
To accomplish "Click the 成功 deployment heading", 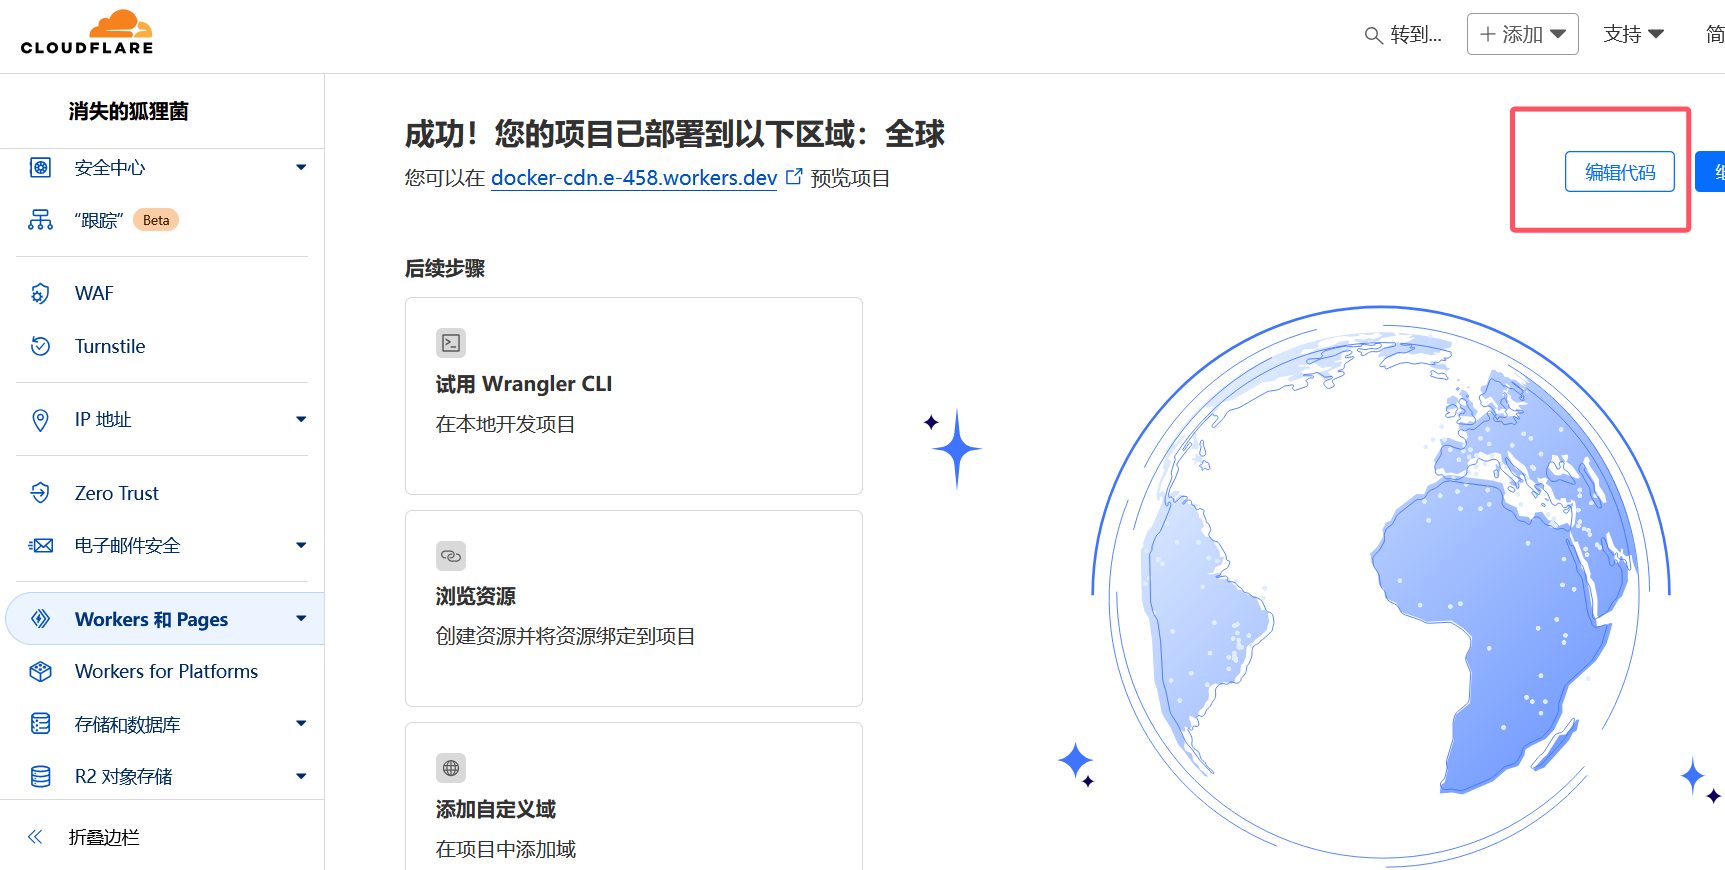I will pyautogui.click(x=675, y=134).
